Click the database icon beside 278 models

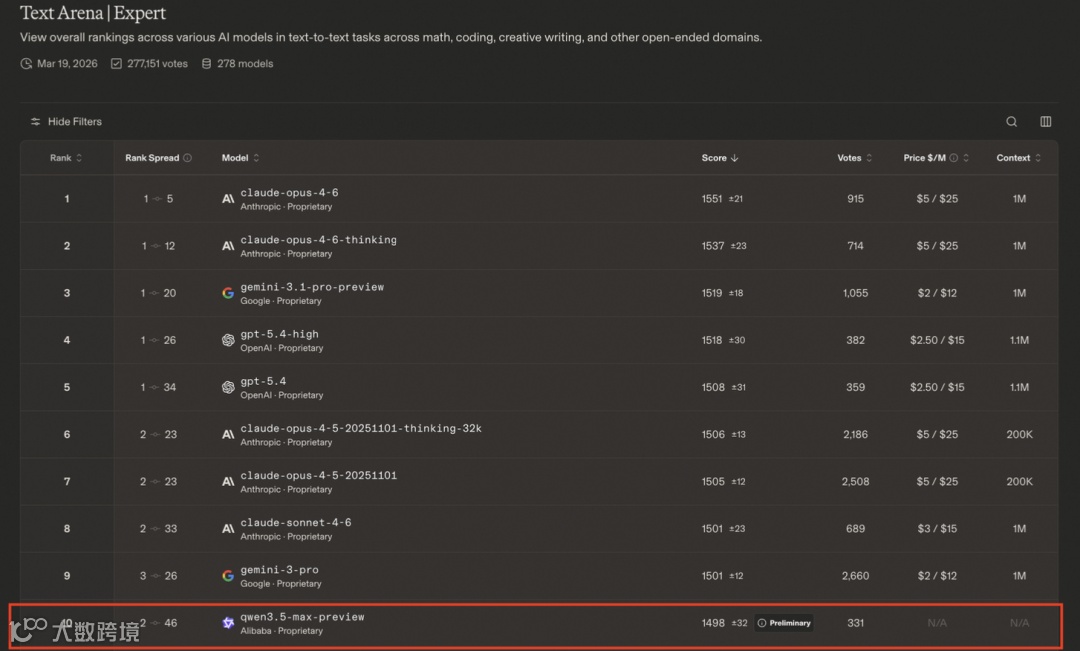tap(206, 63)
